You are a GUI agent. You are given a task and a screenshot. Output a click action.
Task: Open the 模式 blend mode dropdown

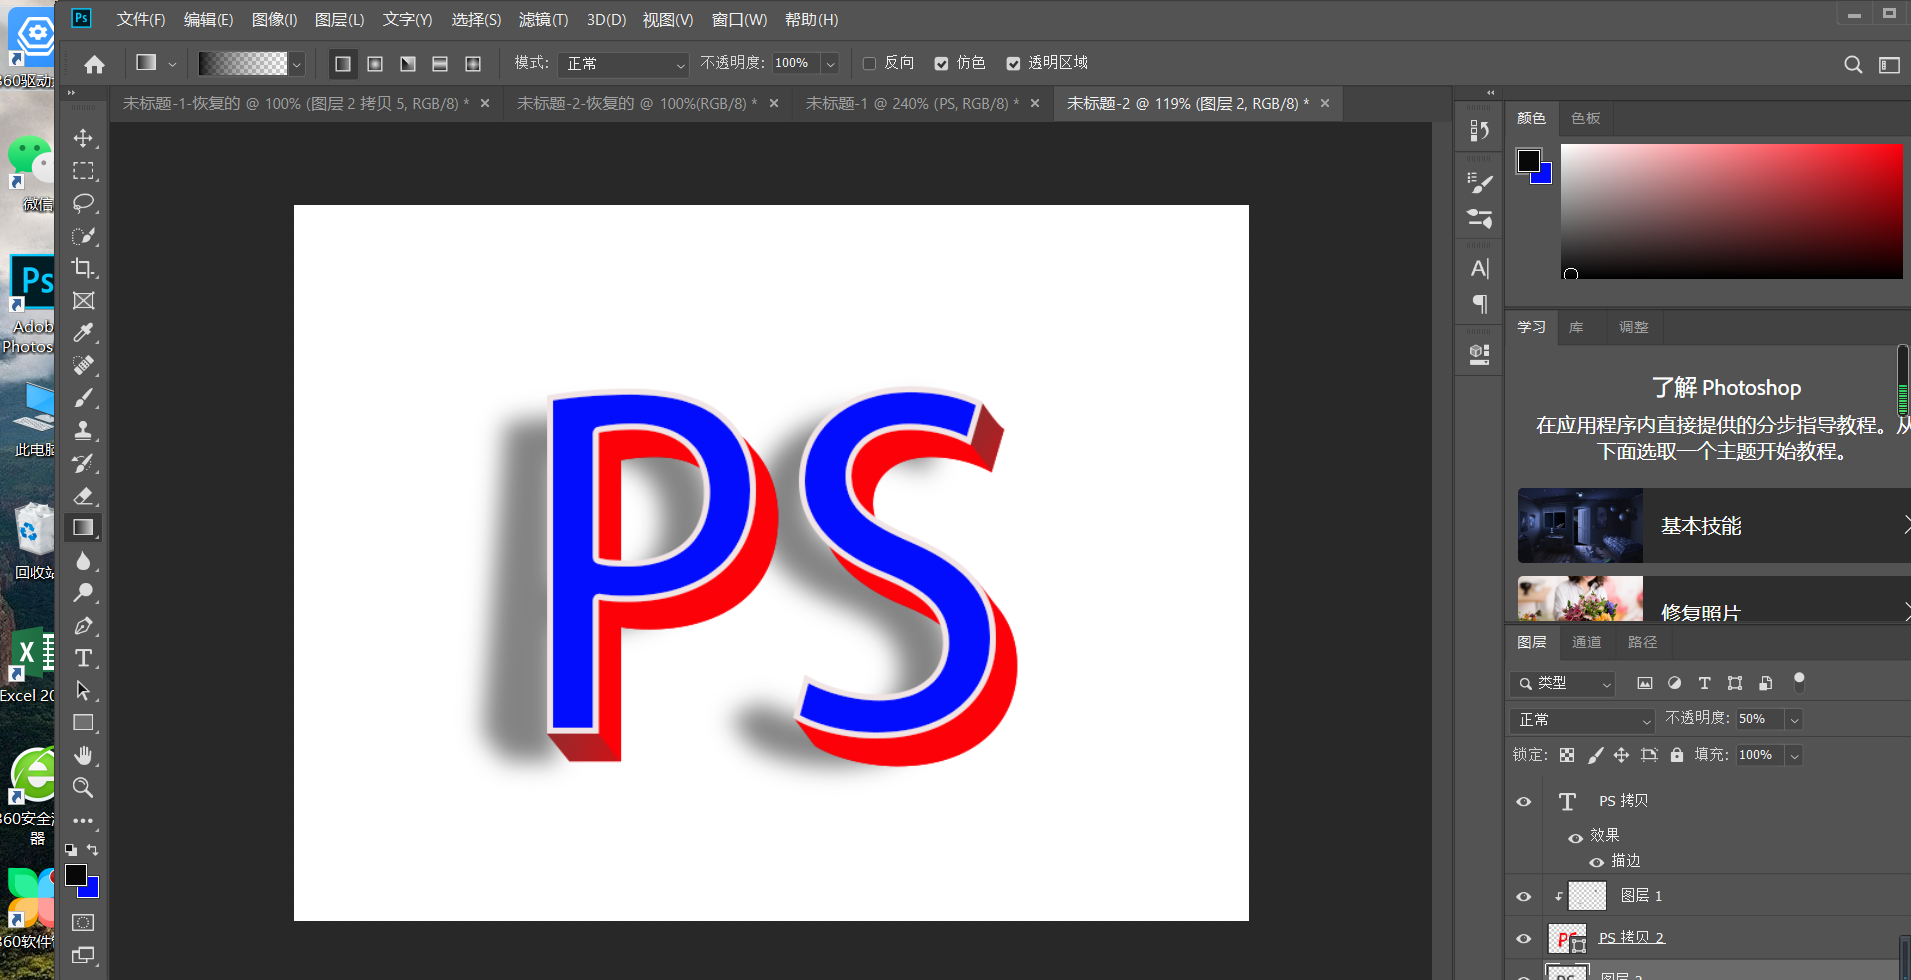coord(622,63)
